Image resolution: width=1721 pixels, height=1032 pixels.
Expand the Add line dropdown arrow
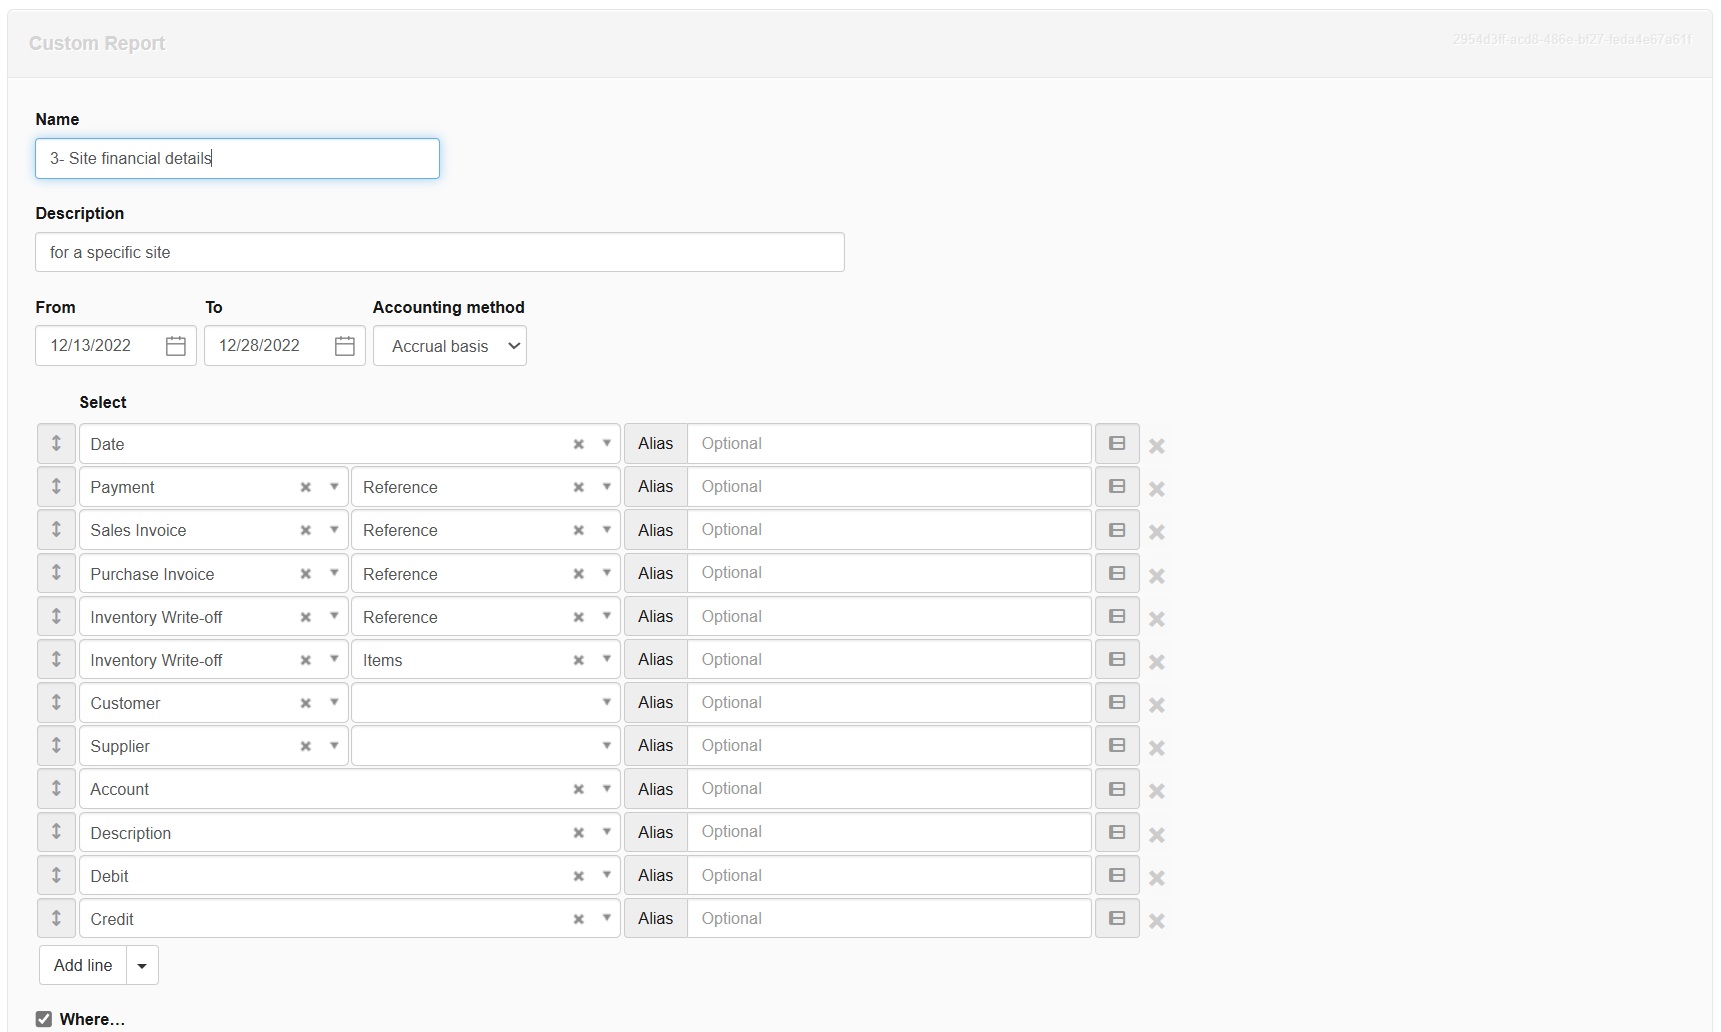pyautogui.click(x=142, y=966)
